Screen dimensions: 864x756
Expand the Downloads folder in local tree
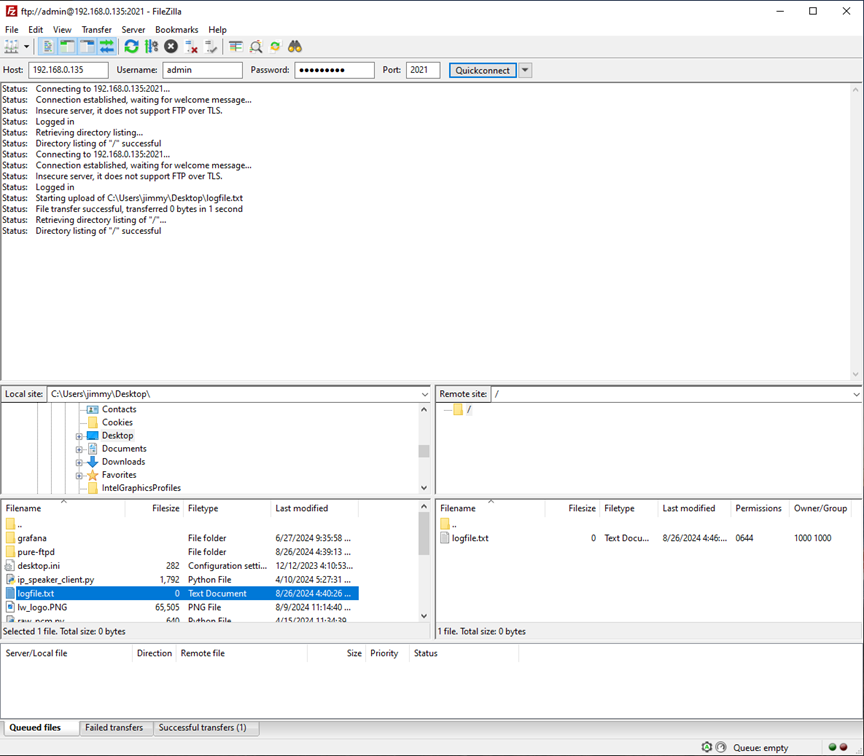click(79, 463)
